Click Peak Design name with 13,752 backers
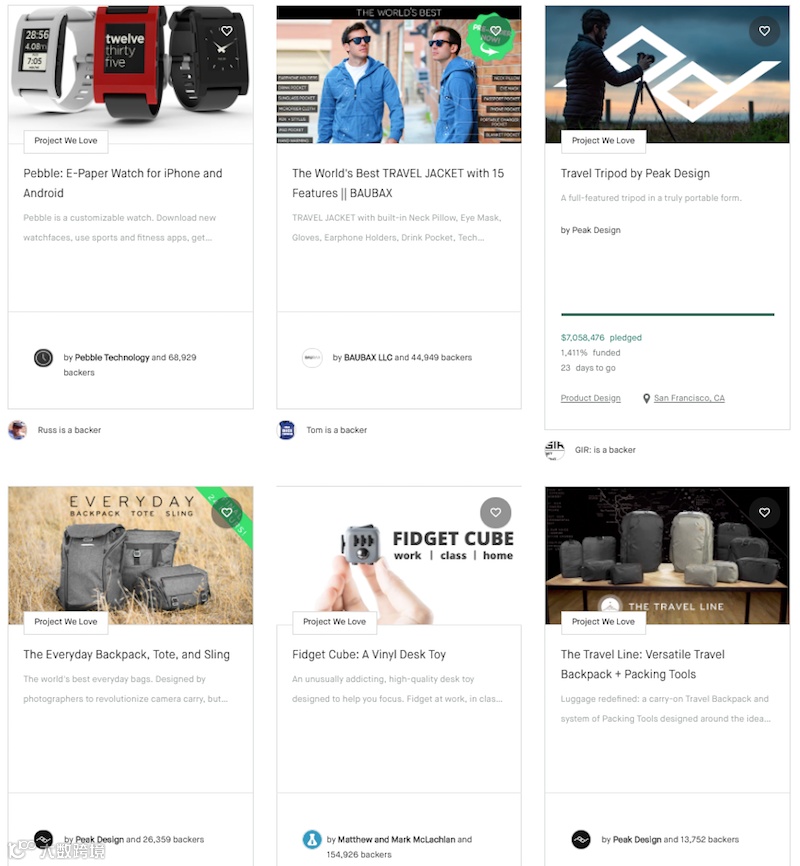The height and width of the screenshot is (866, 800). point(637,839)
